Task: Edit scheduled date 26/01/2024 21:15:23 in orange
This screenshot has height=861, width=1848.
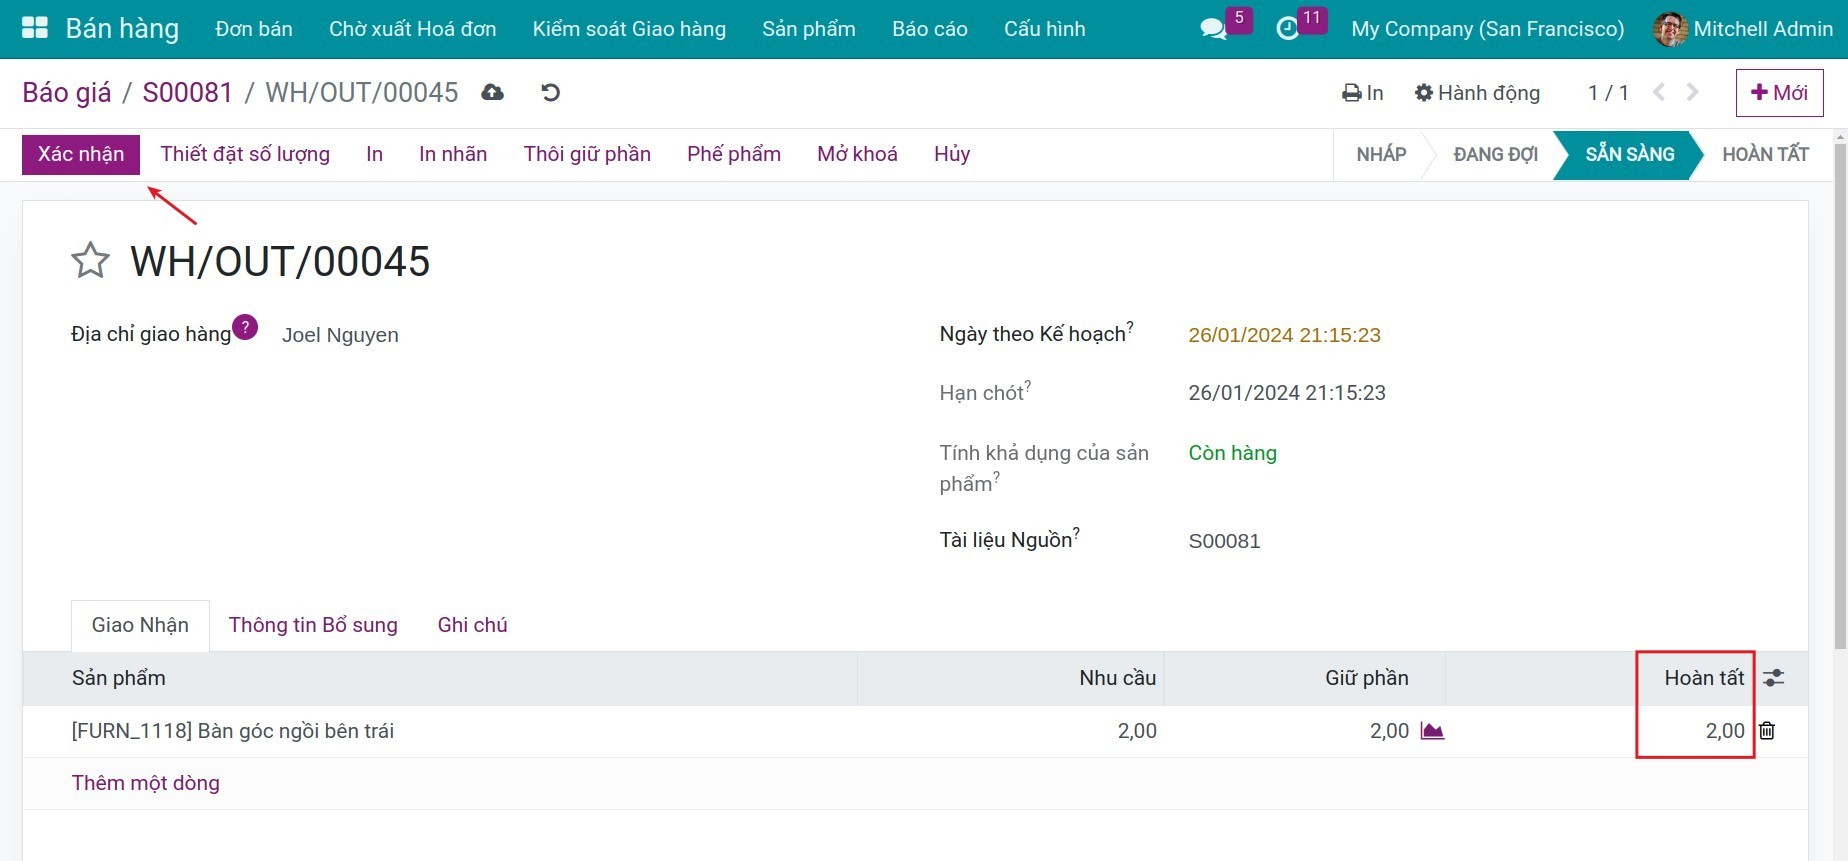Action: [x=1284, y=335]
